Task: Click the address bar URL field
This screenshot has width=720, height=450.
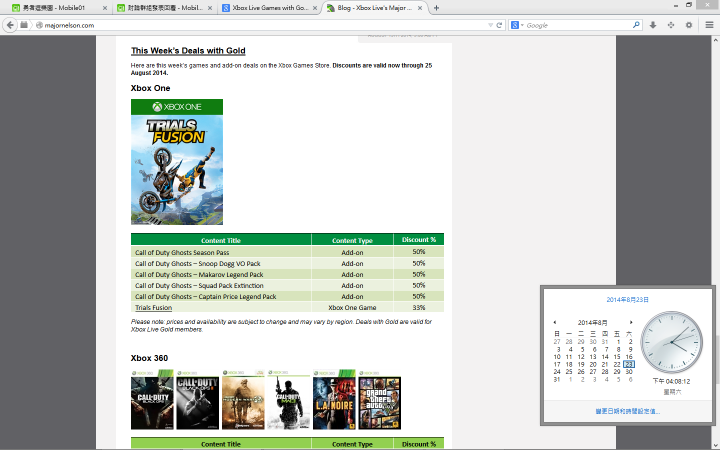Action: [262, 25]
